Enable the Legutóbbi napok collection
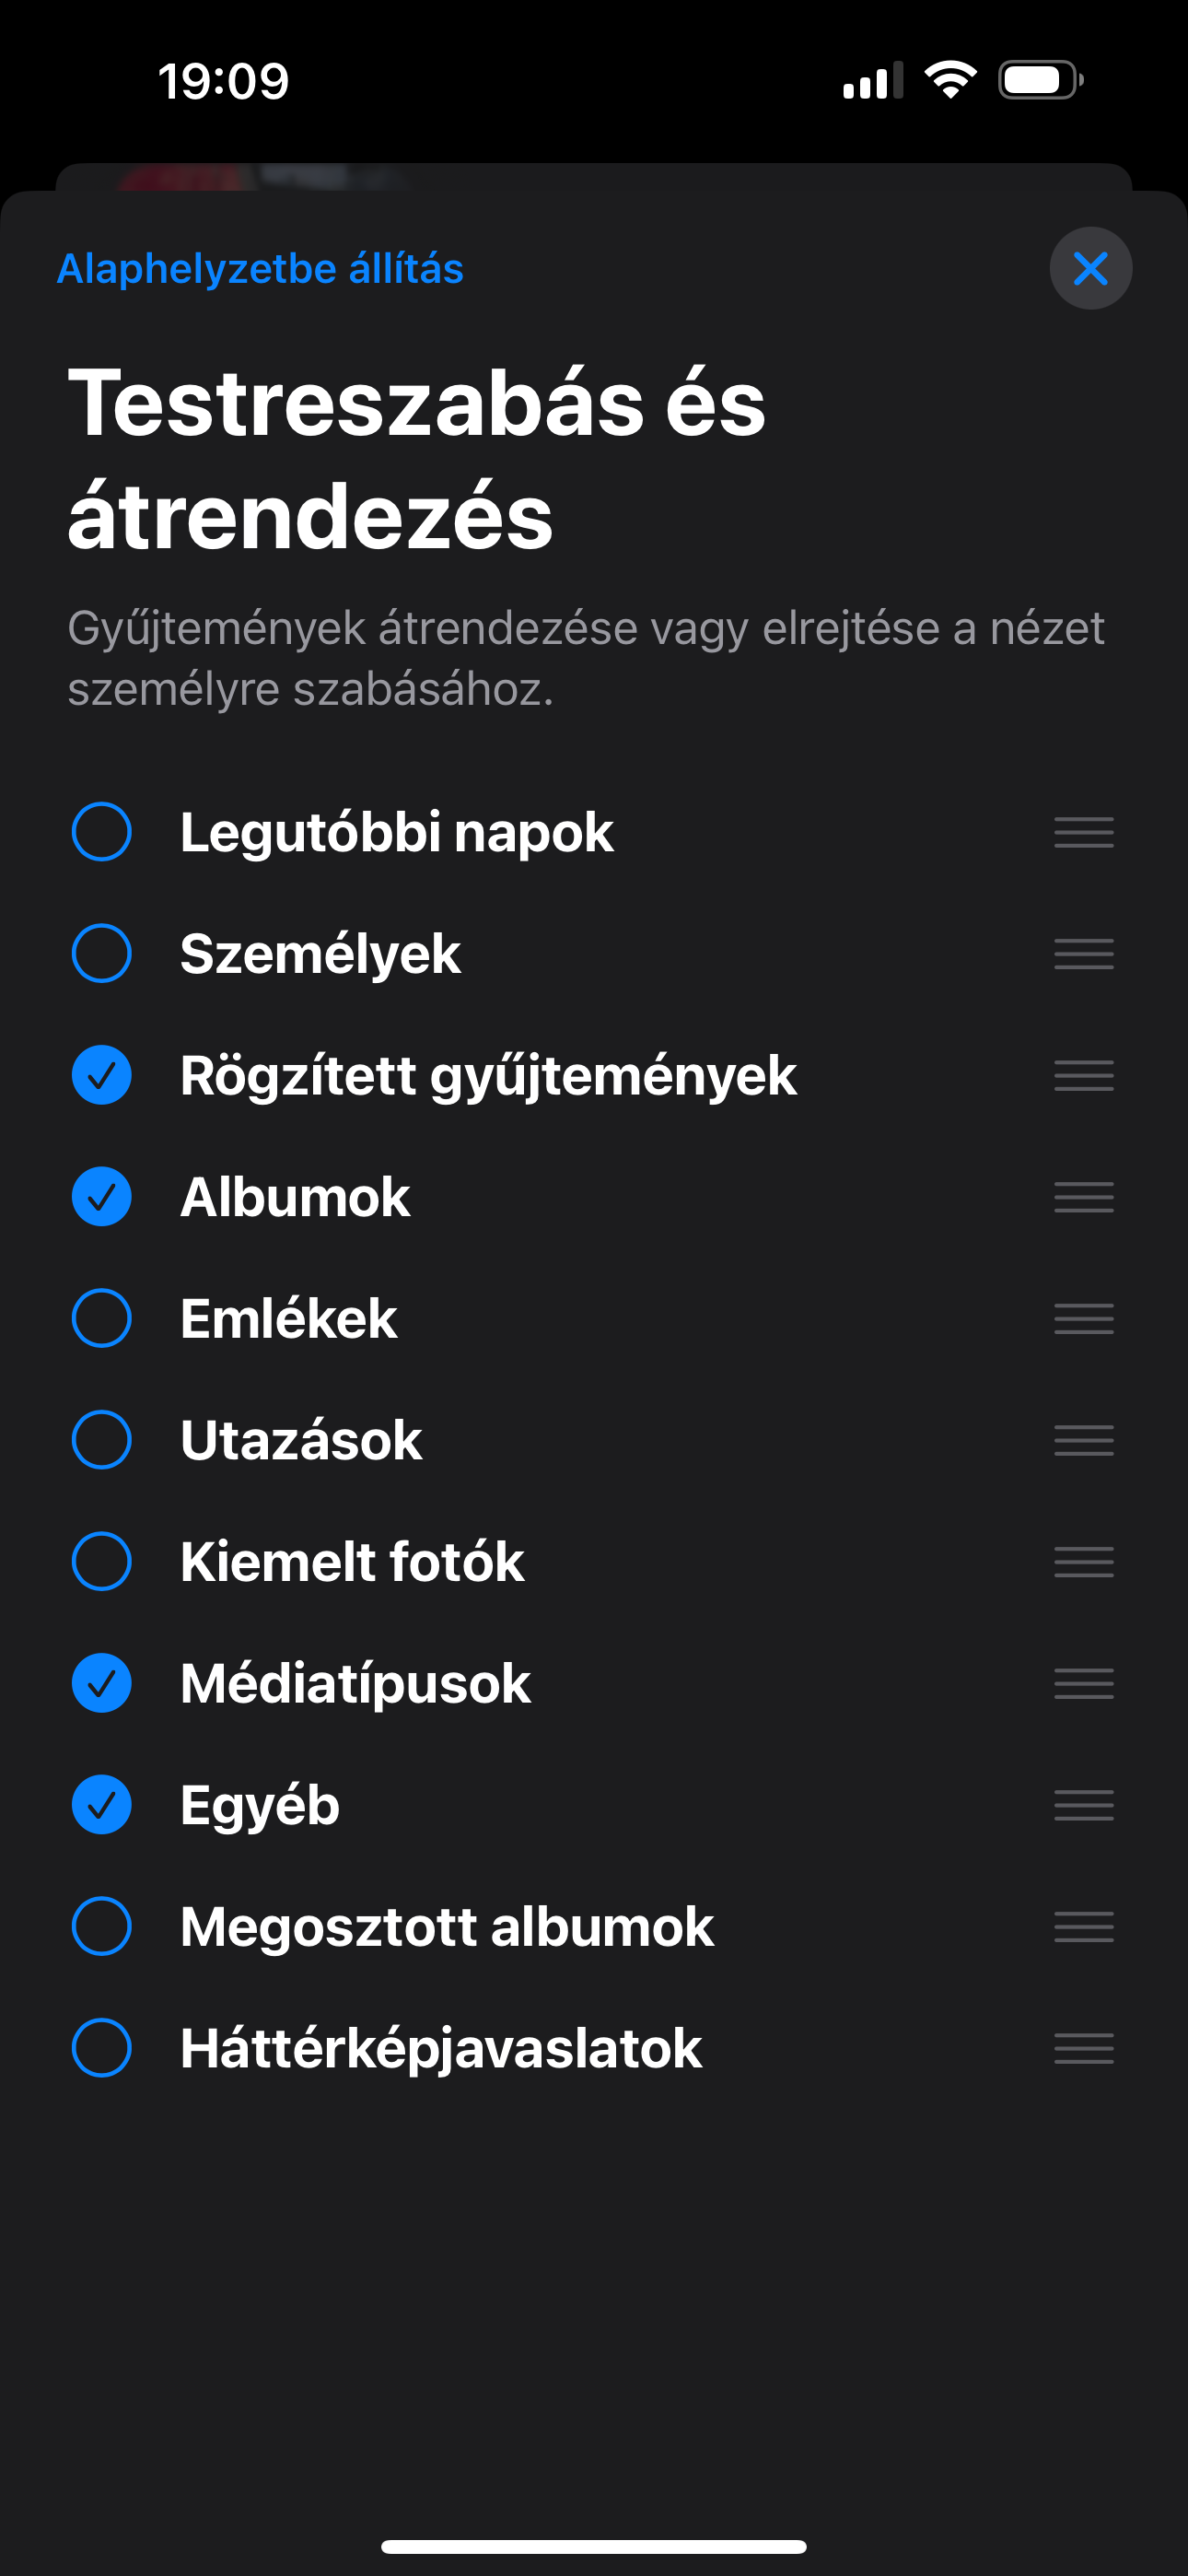 pos(102,832)
